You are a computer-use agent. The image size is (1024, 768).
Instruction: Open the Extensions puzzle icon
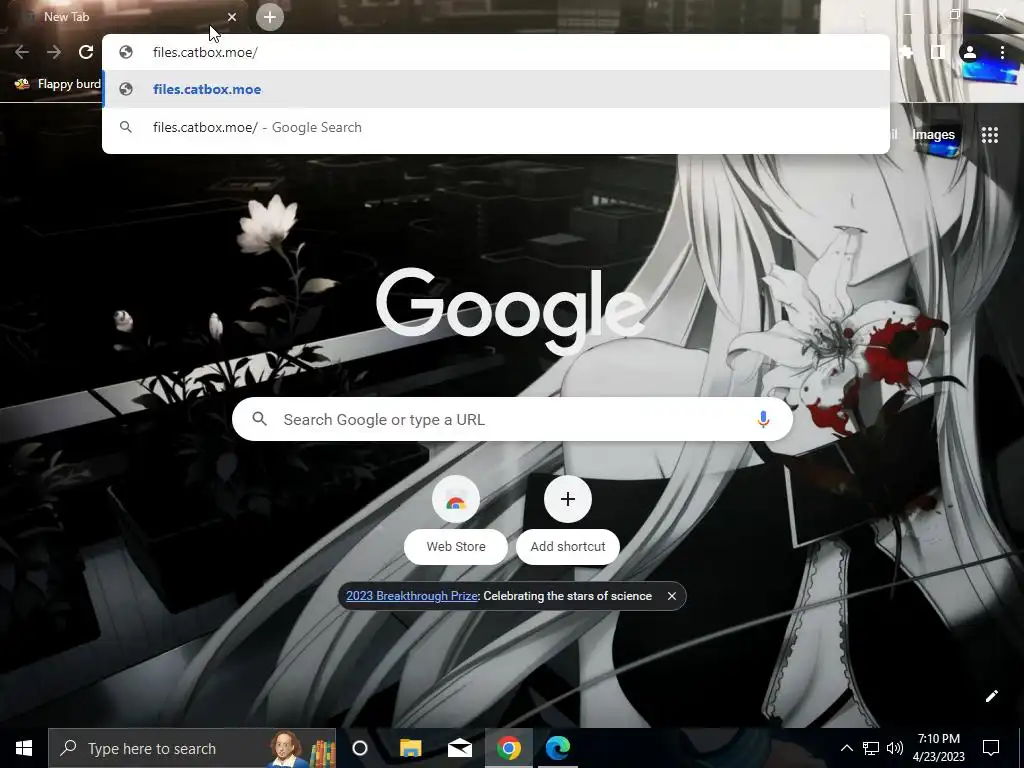pos(906,52)
